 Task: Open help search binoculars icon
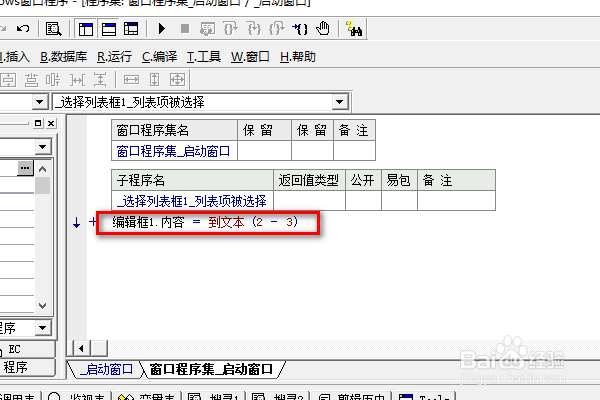coord(354,29)
